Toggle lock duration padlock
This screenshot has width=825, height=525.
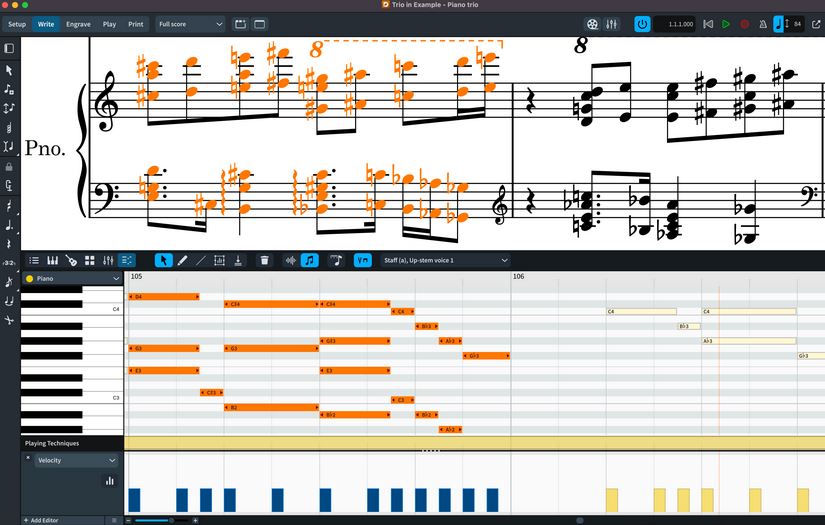pyautogui.click(x=9, y=167)
